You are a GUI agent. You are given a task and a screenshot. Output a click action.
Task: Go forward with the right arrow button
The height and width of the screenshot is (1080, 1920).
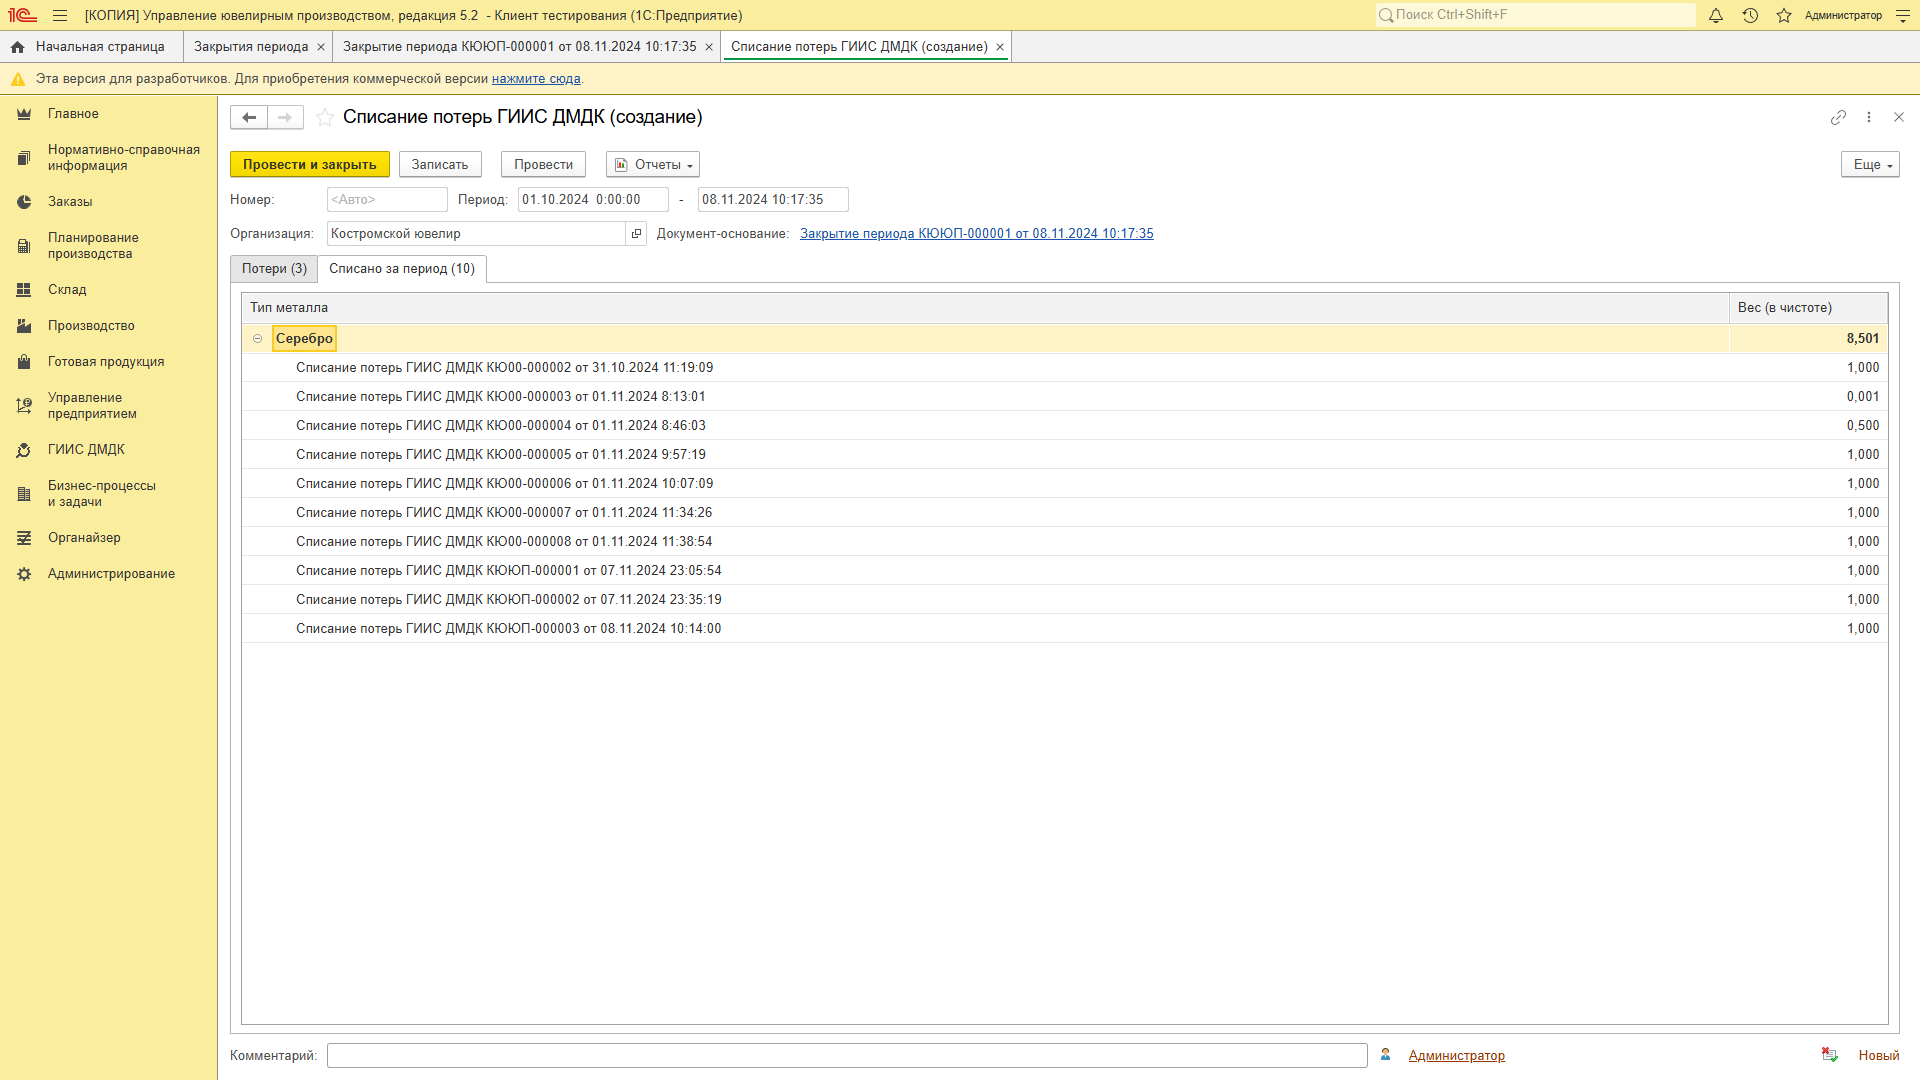tap(285, 117)
